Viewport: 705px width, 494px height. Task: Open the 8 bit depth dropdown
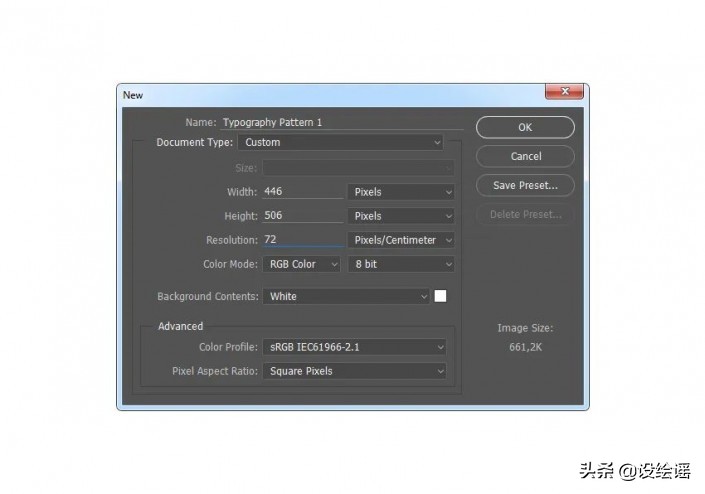coord(401,264)
